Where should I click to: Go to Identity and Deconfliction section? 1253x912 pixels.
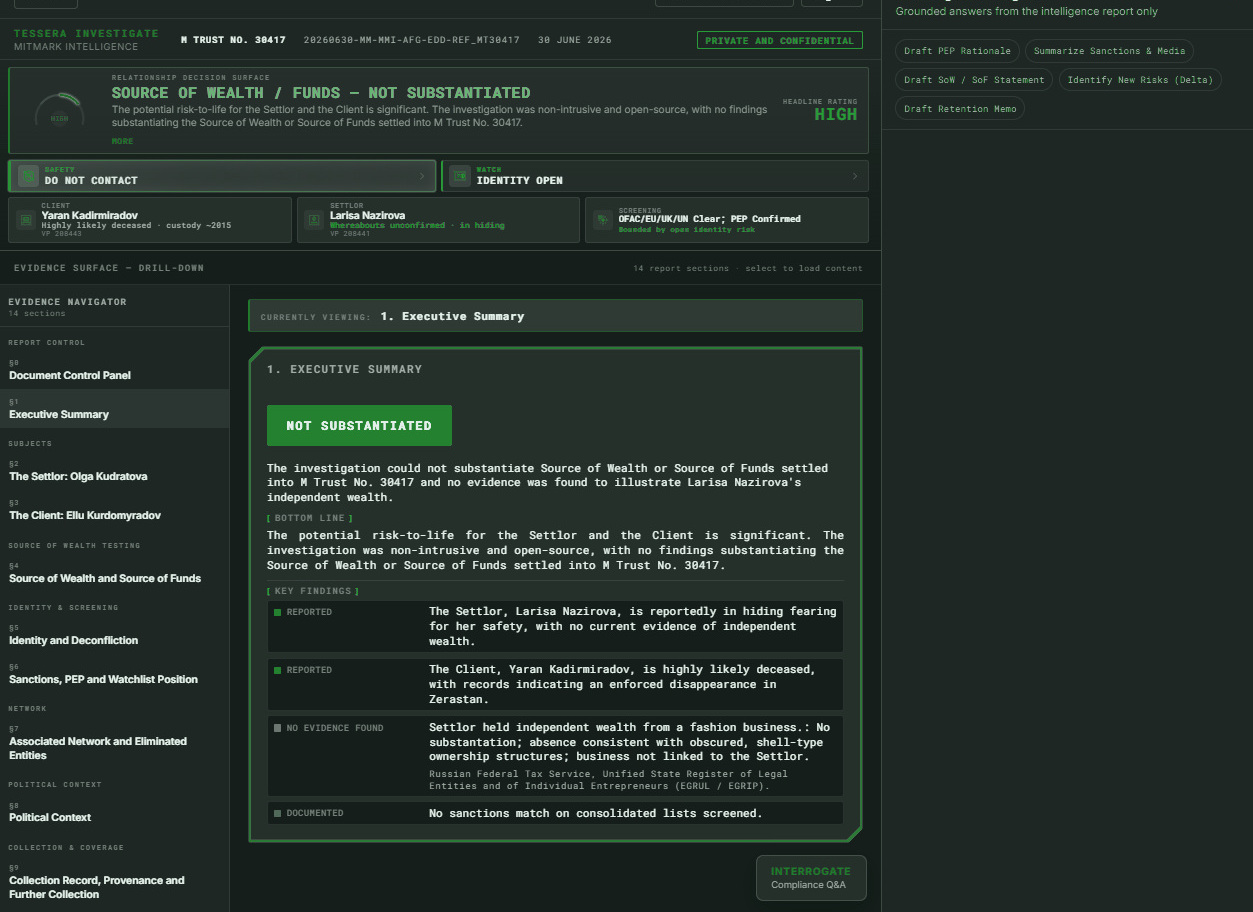coord(114,635)
